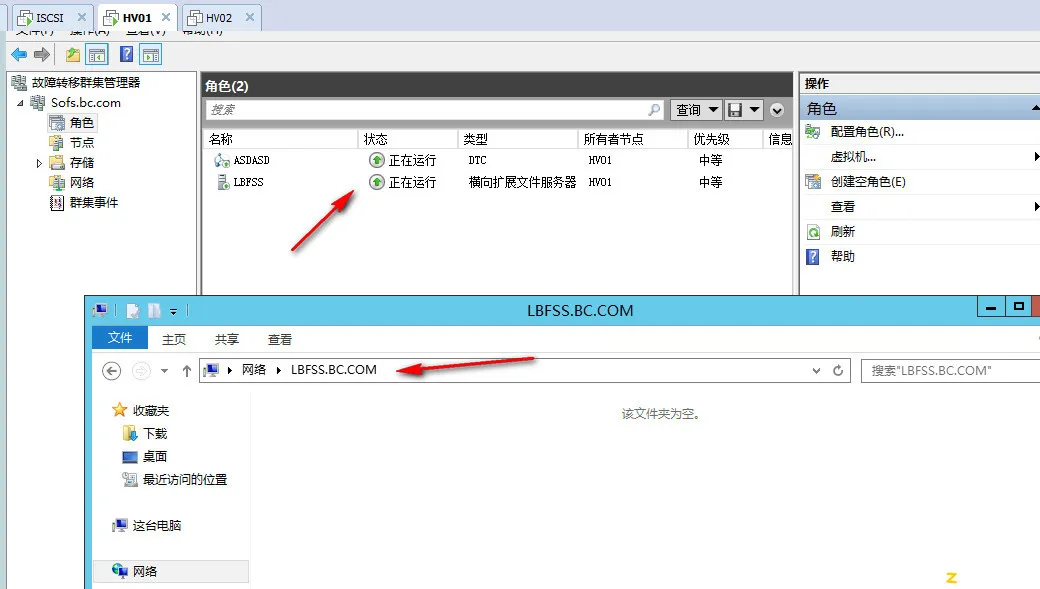
Task: Click the 帮助 action
Action: (x=843, y=256)
